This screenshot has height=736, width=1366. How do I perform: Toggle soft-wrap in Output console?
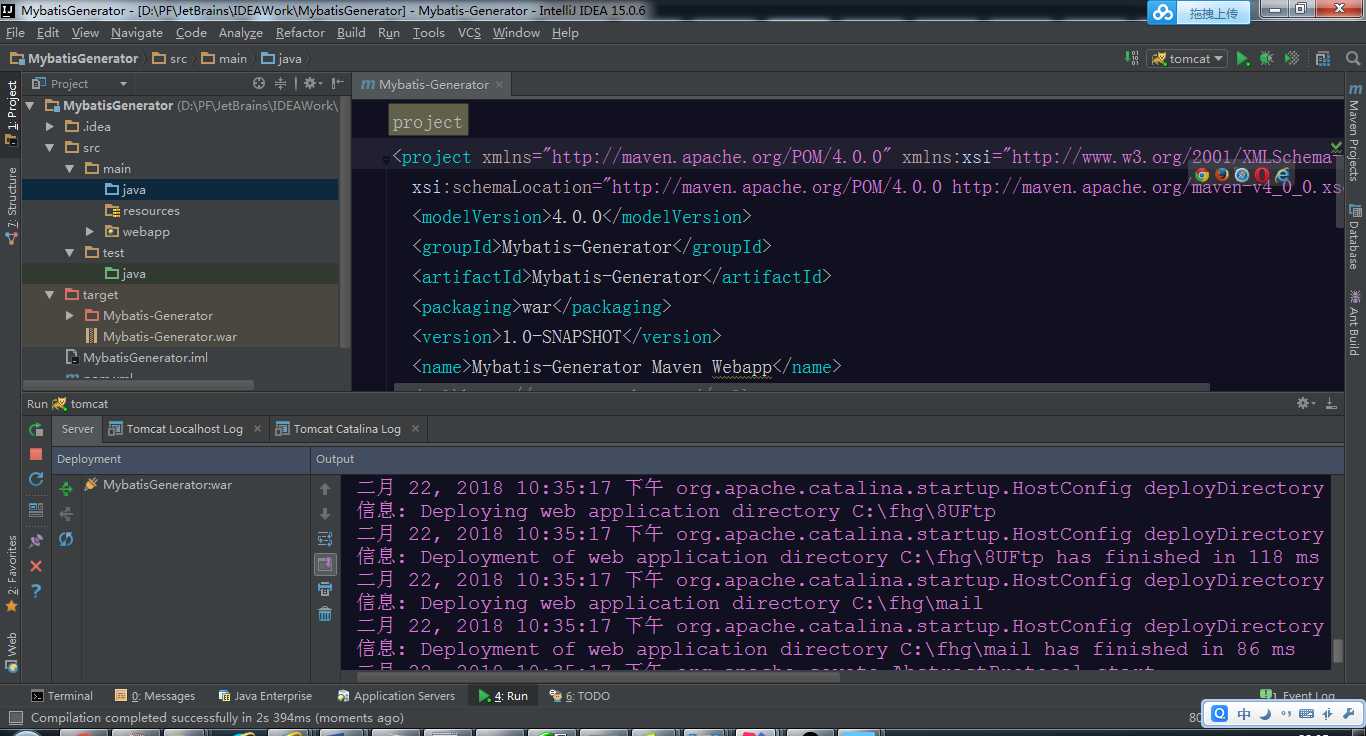coord(325,539)
